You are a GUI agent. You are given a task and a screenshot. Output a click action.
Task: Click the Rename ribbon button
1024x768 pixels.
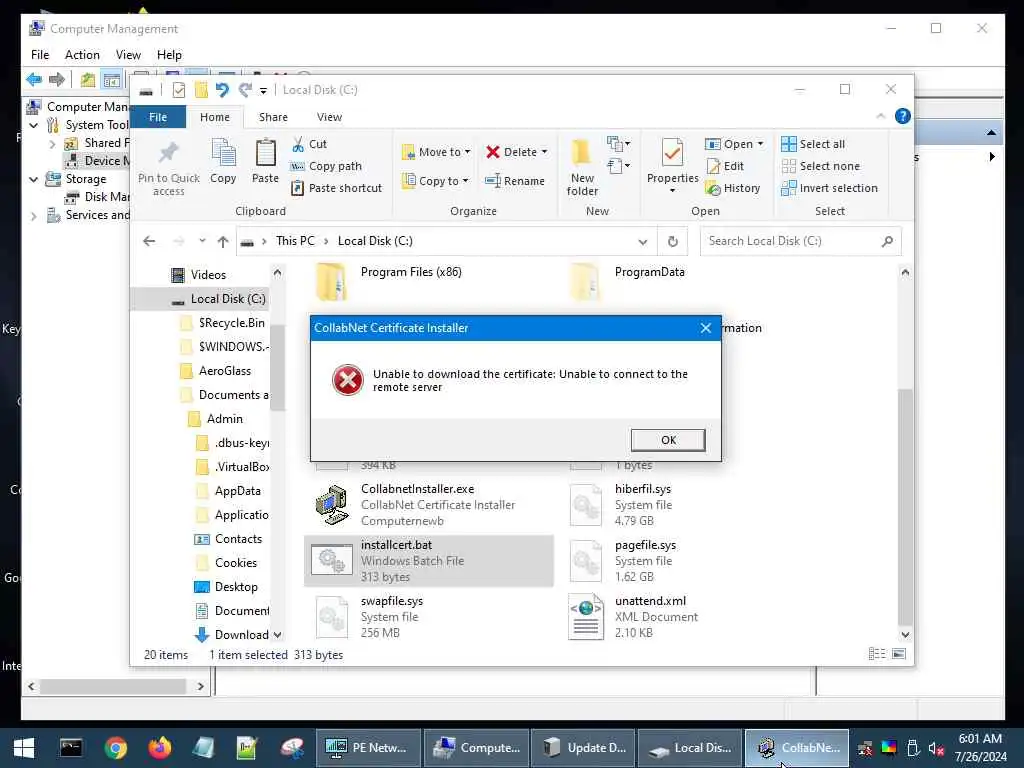pos(515,181)
